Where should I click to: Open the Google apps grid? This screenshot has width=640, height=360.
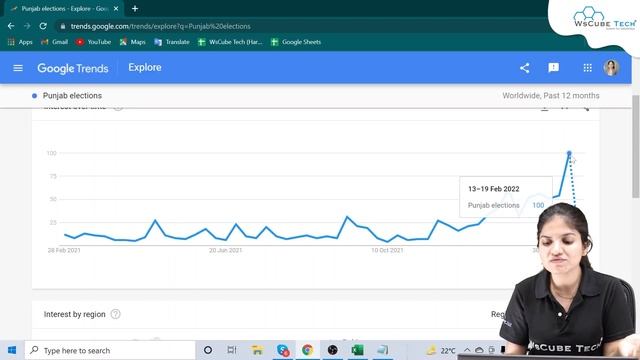[587, 68]
